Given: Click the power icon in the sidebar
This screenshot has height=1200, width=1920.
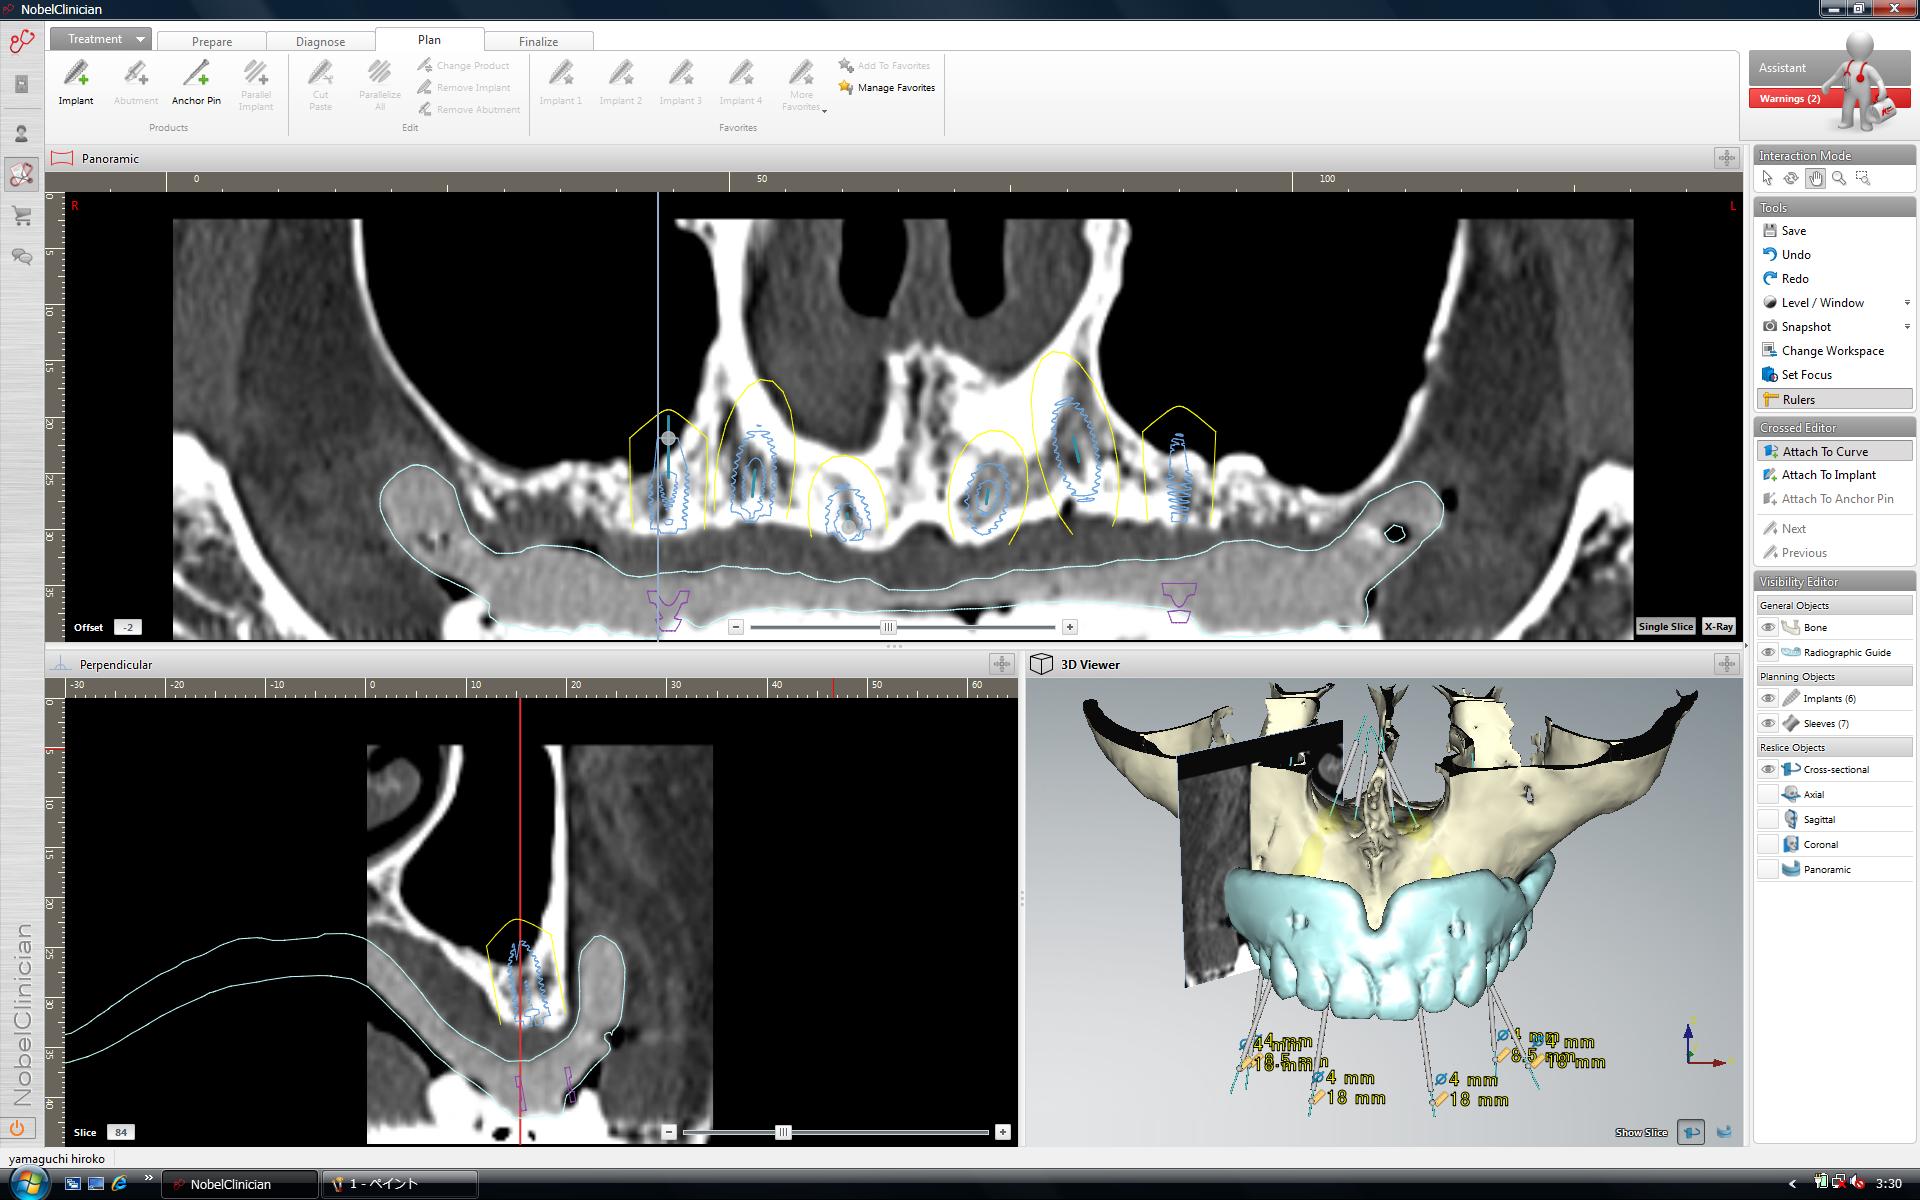Looking at the screenshot, I should (17, 1129).
